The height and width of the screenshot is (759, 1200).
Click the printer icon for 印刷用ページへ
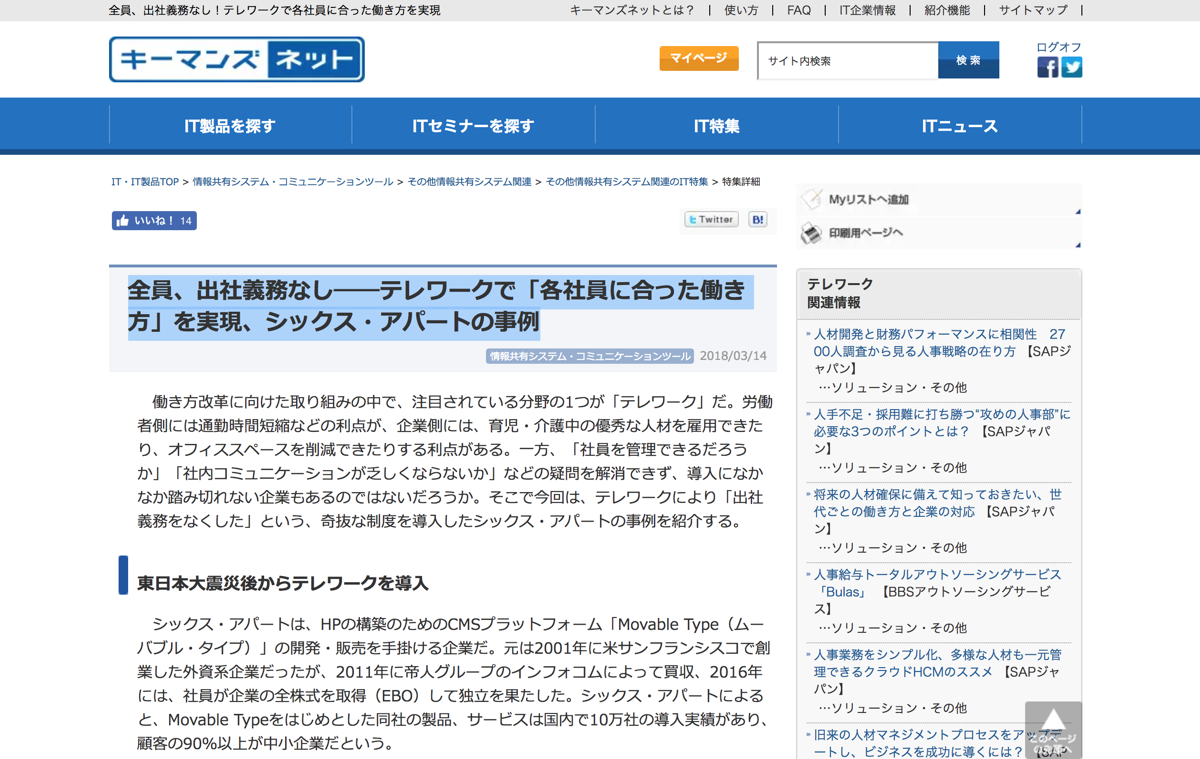tap(811, 233)
